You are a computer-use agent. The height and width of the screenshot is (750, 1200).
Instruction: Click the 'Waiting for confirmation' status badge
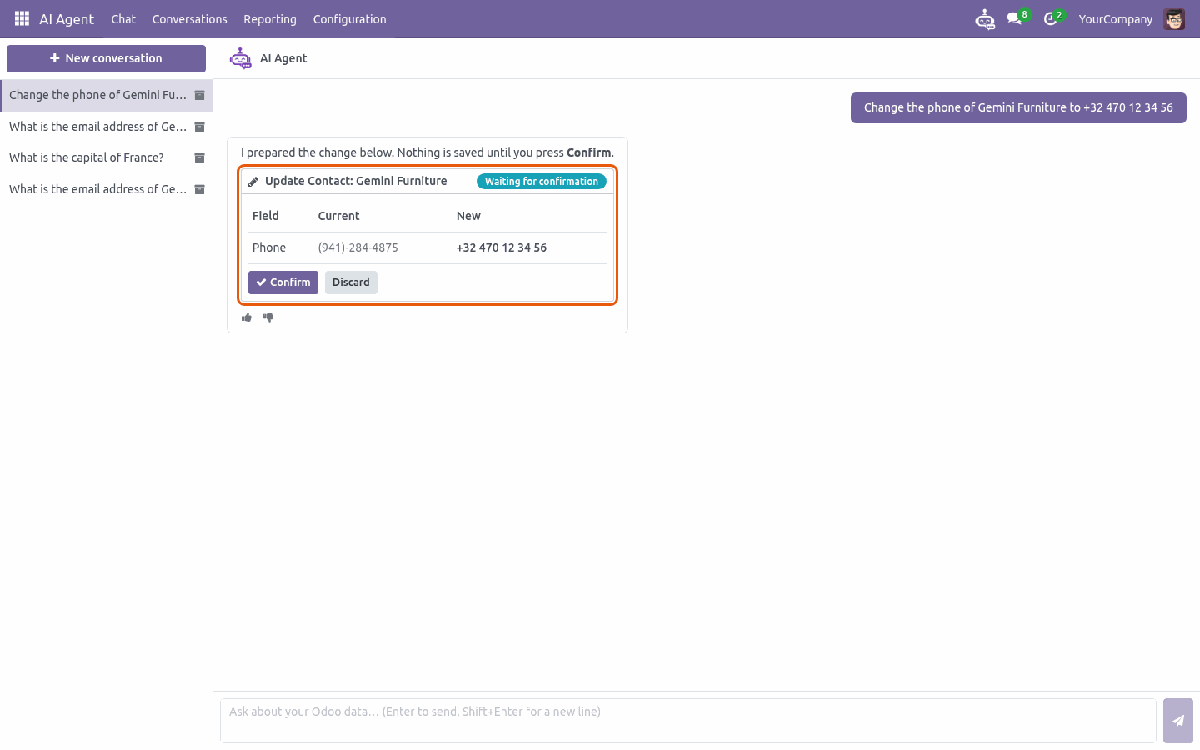click(x=542, y=182)
